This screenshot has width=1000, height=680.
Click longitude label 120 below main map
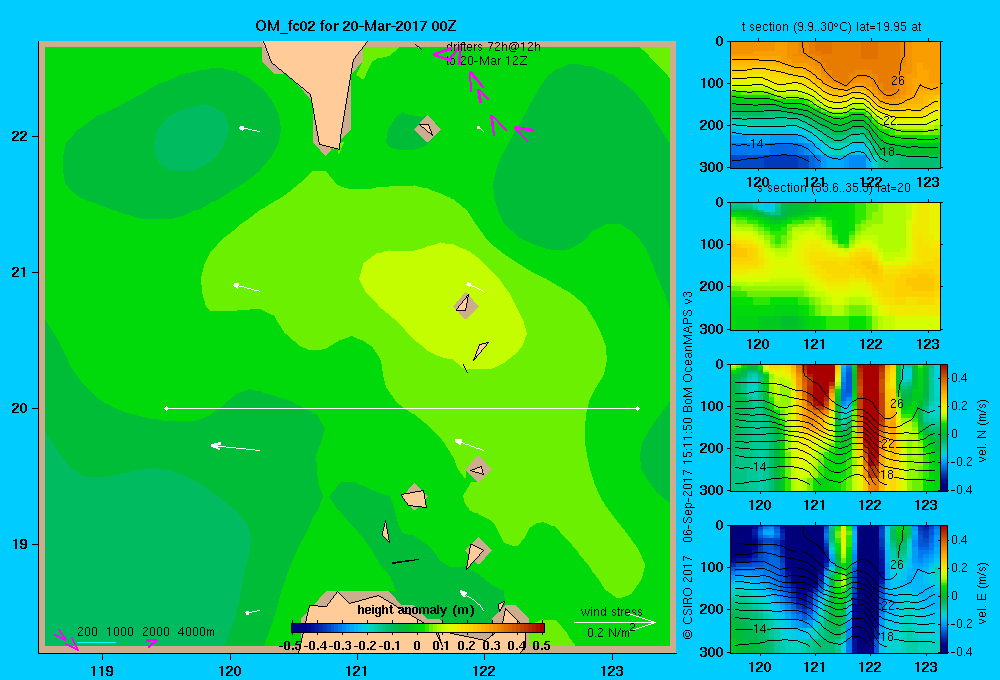(x=230, y=670)
